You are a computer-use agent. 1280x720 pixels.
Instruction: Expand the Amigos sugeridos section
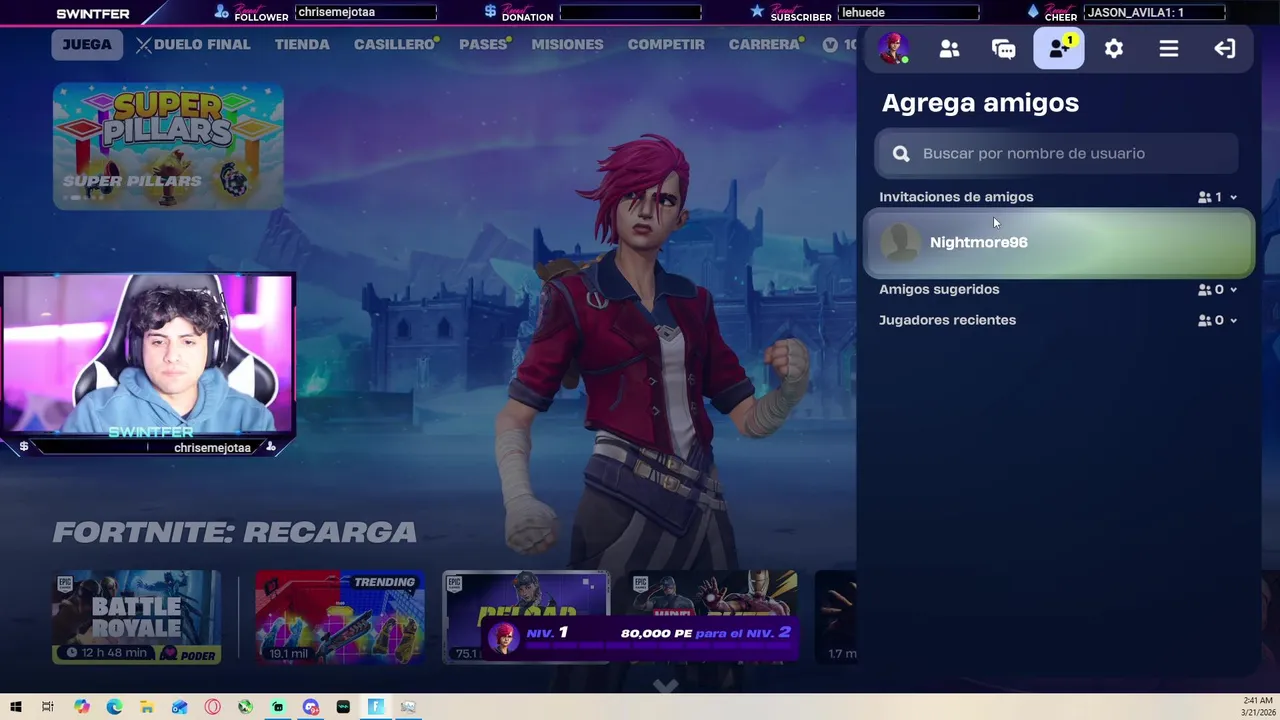coord(1233,290)
